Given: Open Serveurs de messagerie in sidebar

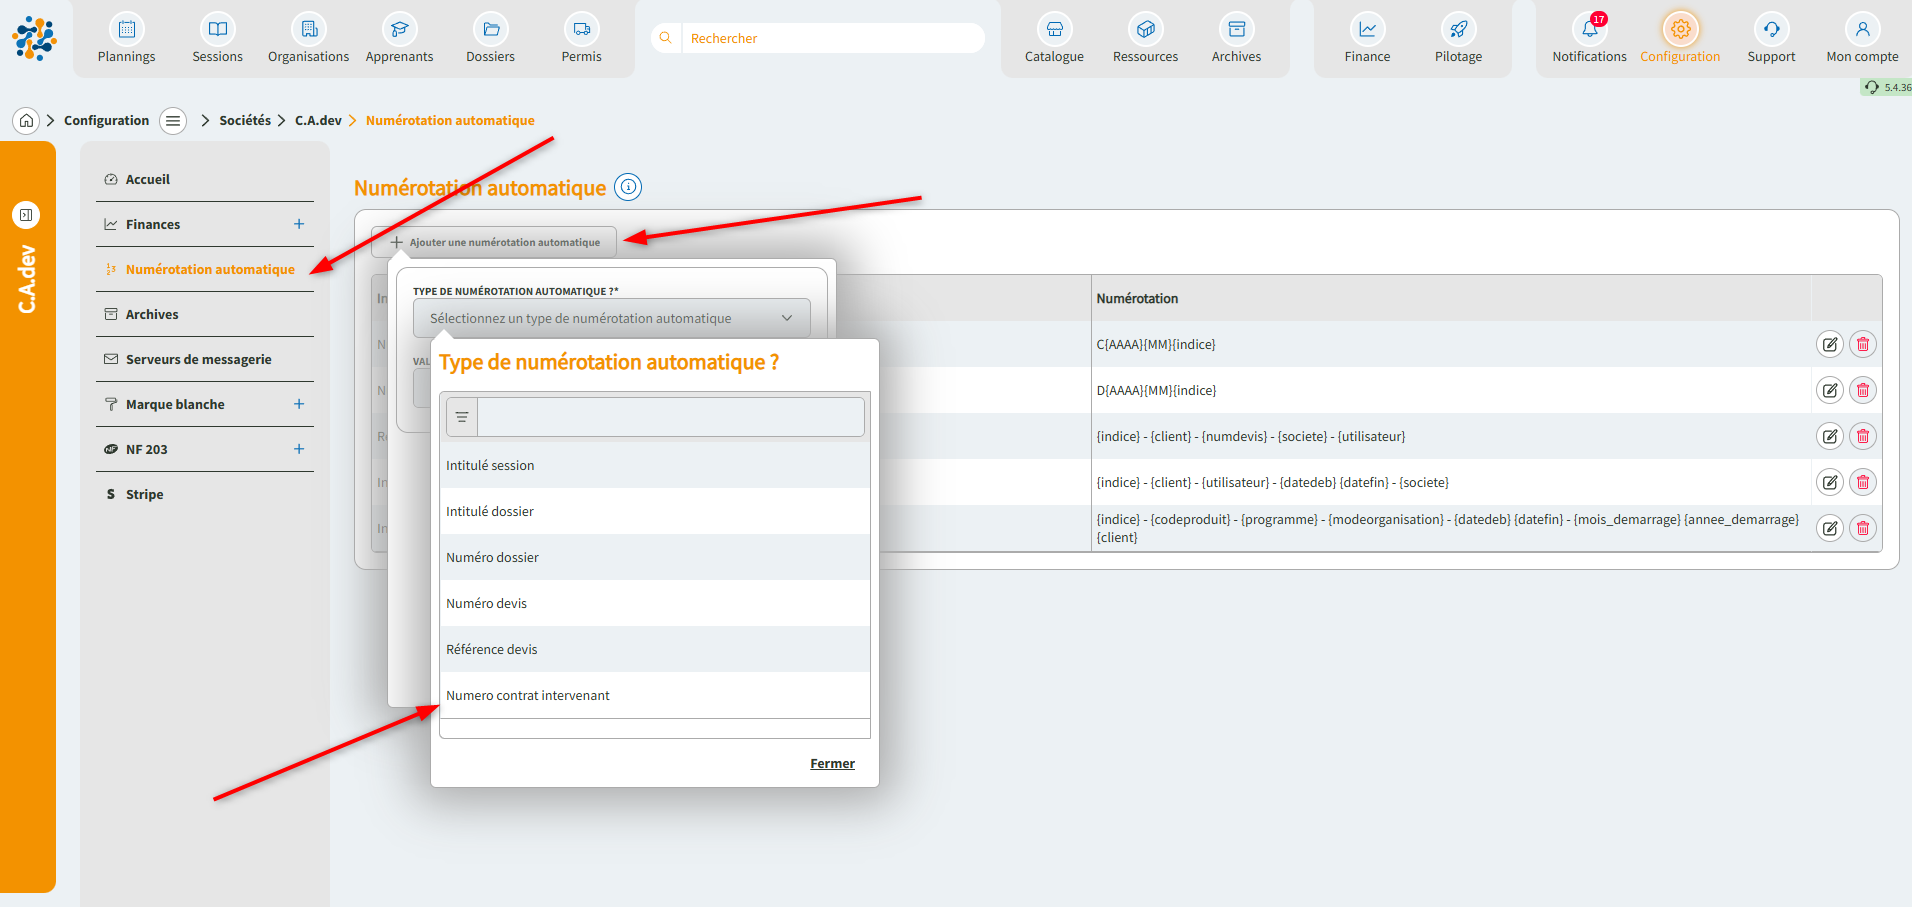Looking at the screenshot, I should (198, 359).
